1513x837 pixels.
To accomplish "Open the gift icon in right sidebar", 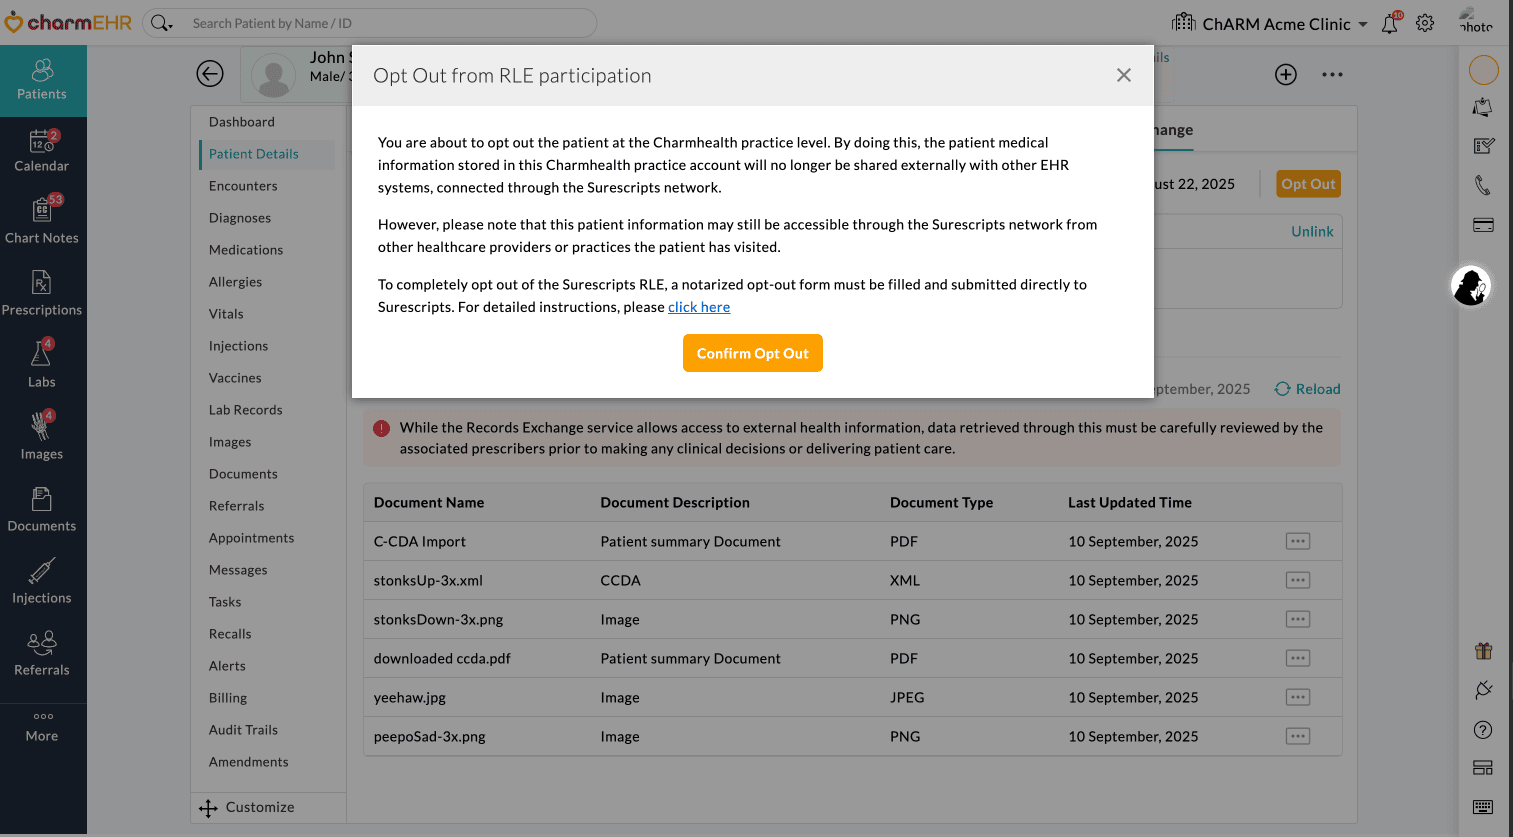I will click(x=1483, y=650).
